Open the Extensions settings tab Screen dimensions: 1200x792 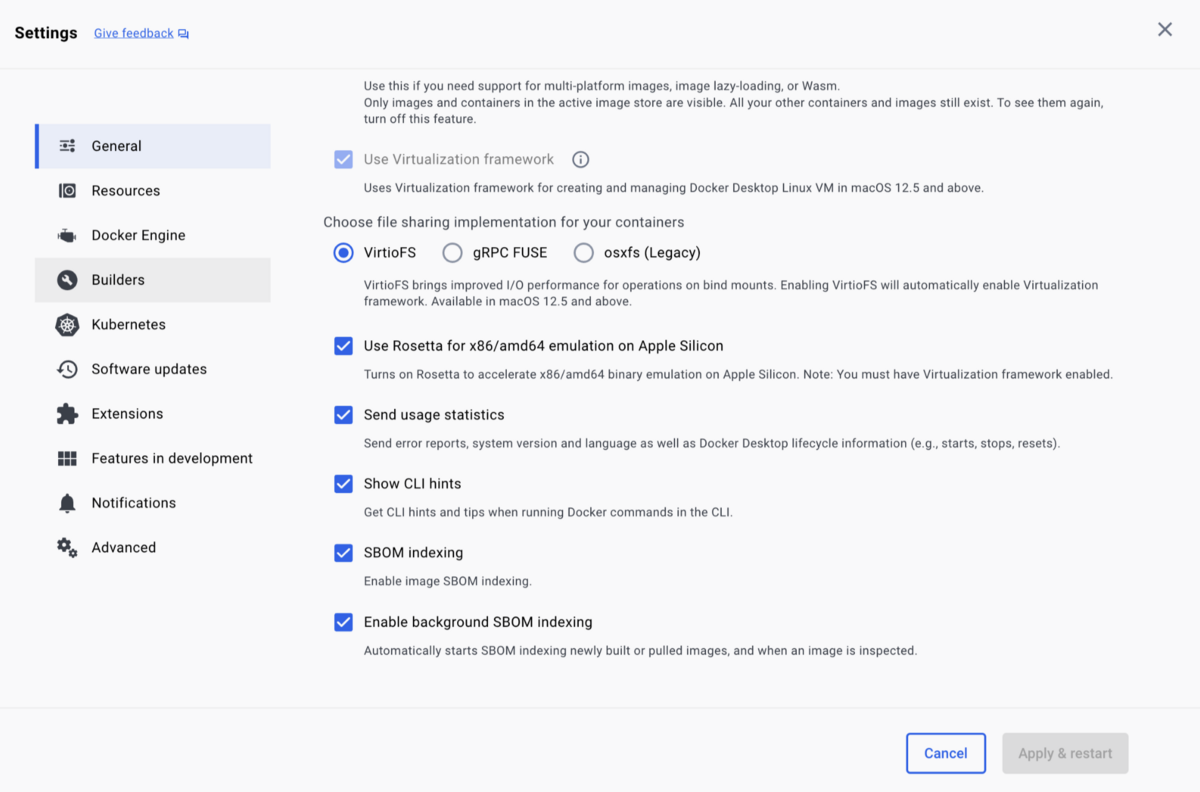pos(153,414)
